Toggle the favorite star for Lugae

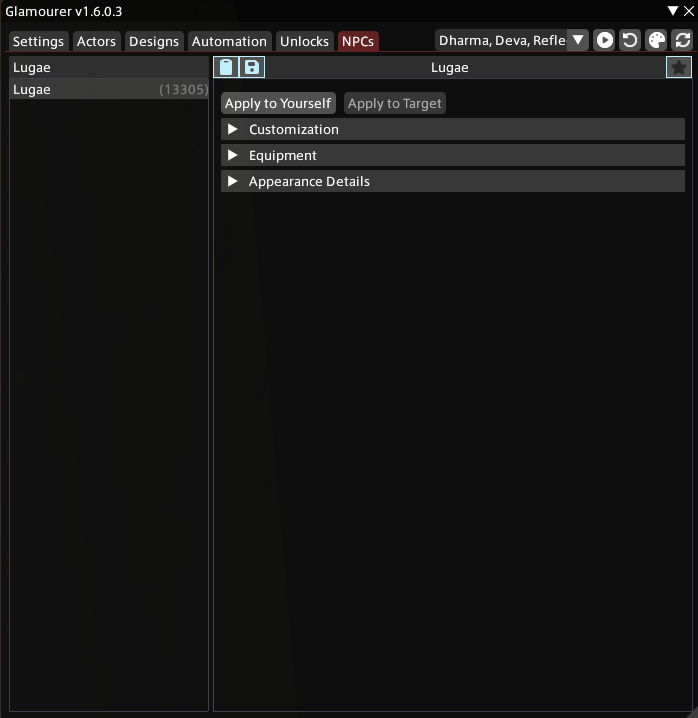point(679,67)
